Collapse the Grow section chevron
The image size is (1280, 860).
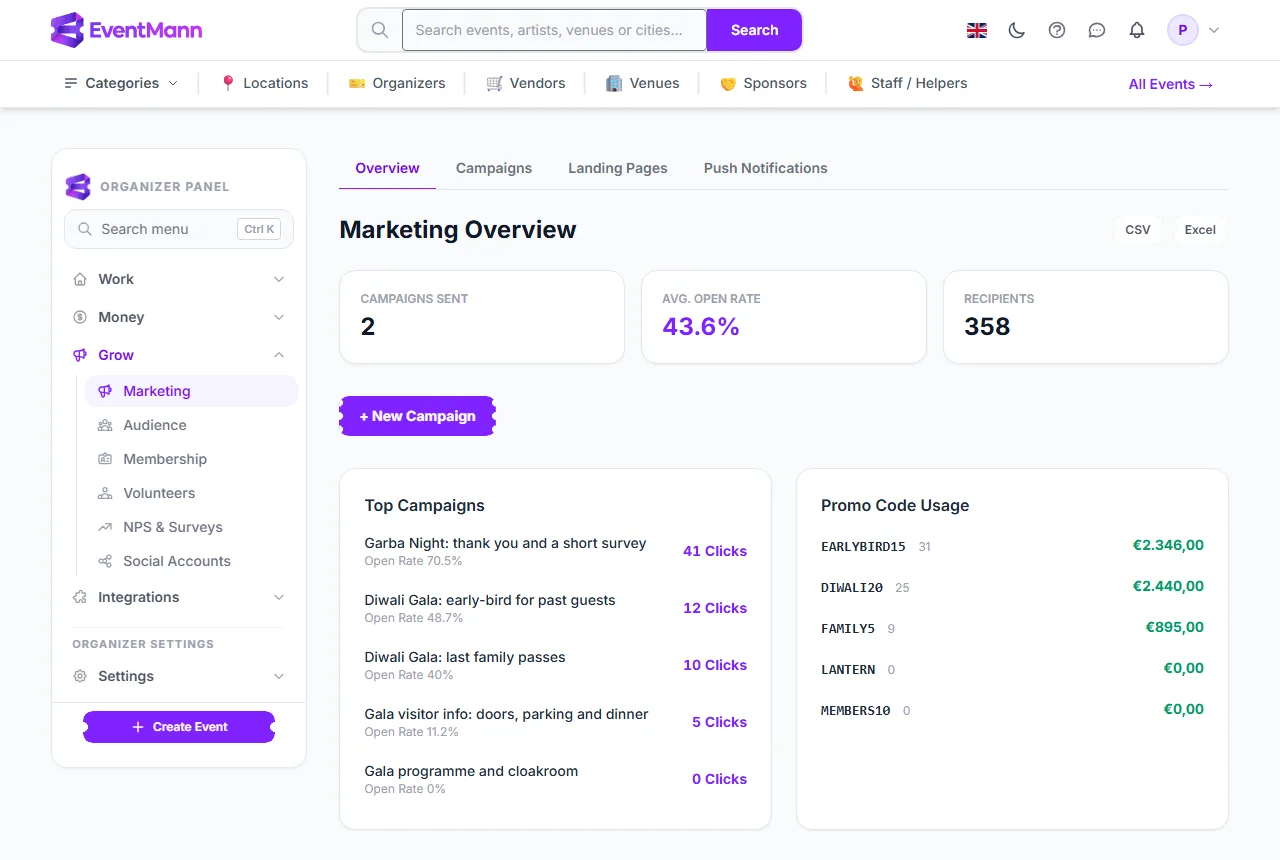coord(279,355)
